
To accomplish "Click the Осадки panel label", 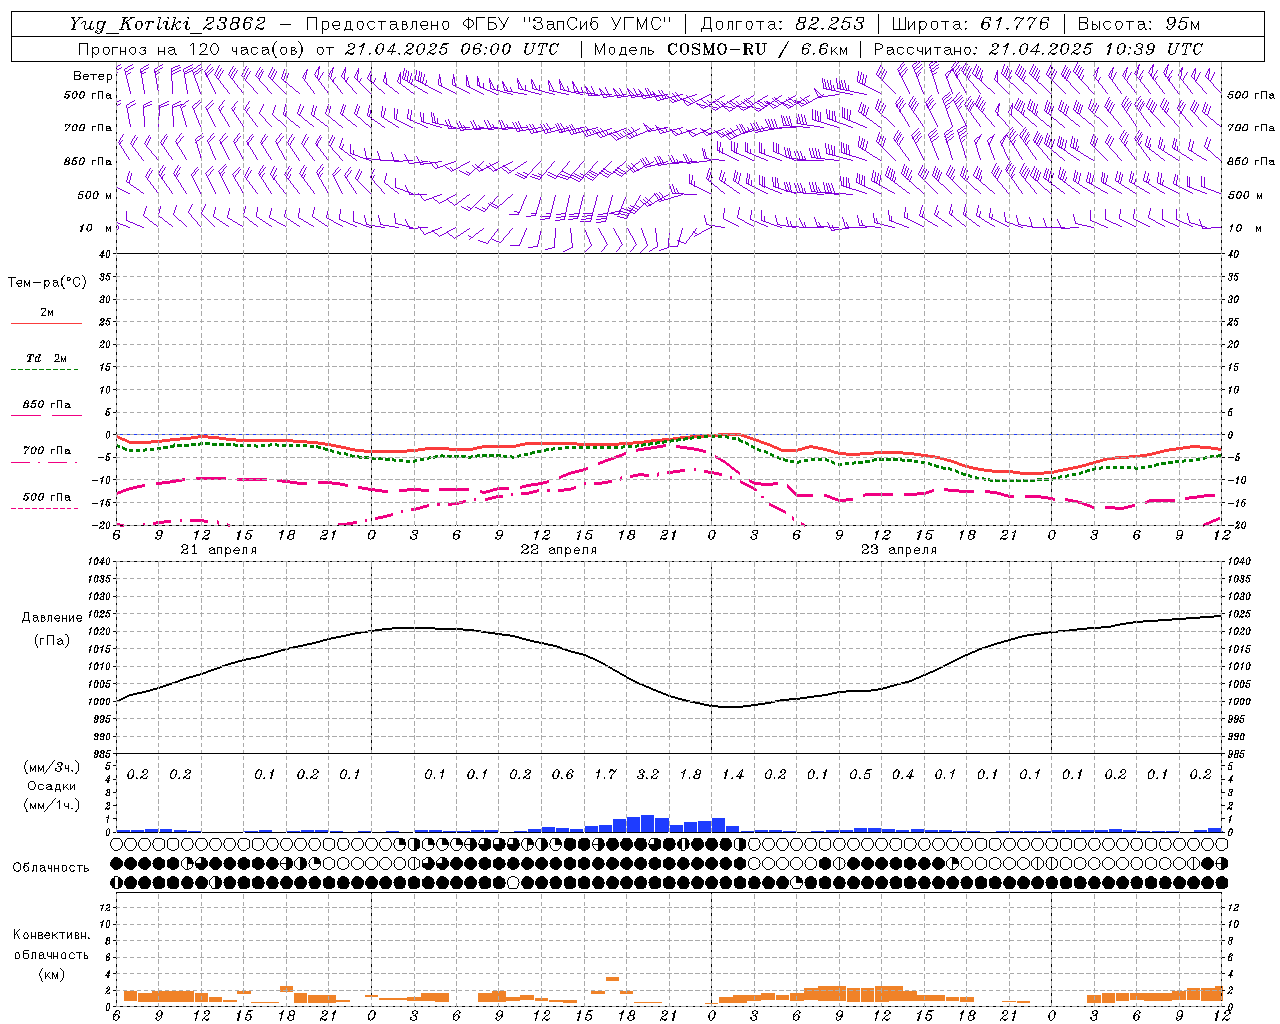I will (x=52, y=786).
